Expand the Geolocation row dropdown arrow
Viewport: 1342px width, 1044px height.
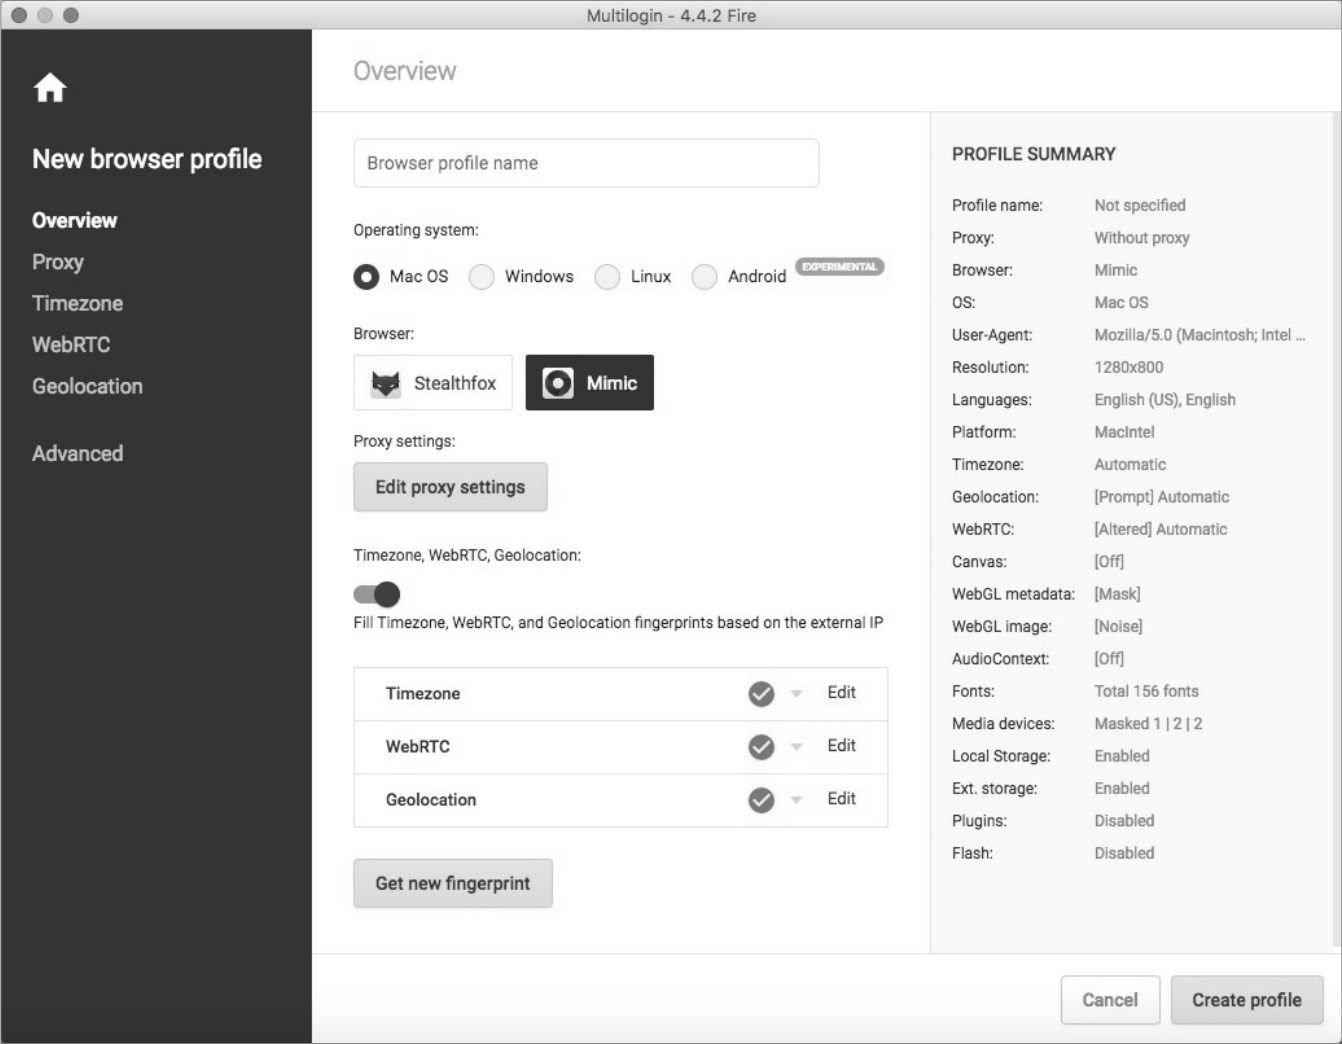[797, 799]
